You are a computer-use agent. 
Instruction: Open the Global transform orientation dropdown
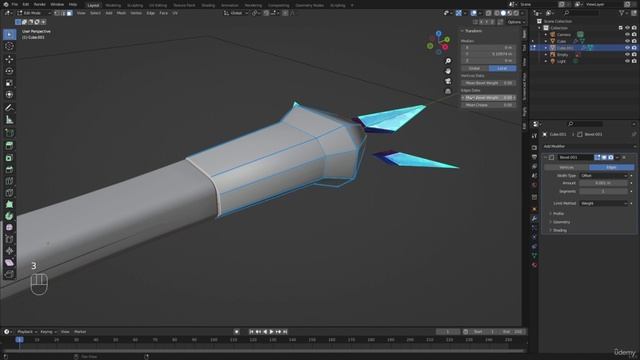point(236,13)
